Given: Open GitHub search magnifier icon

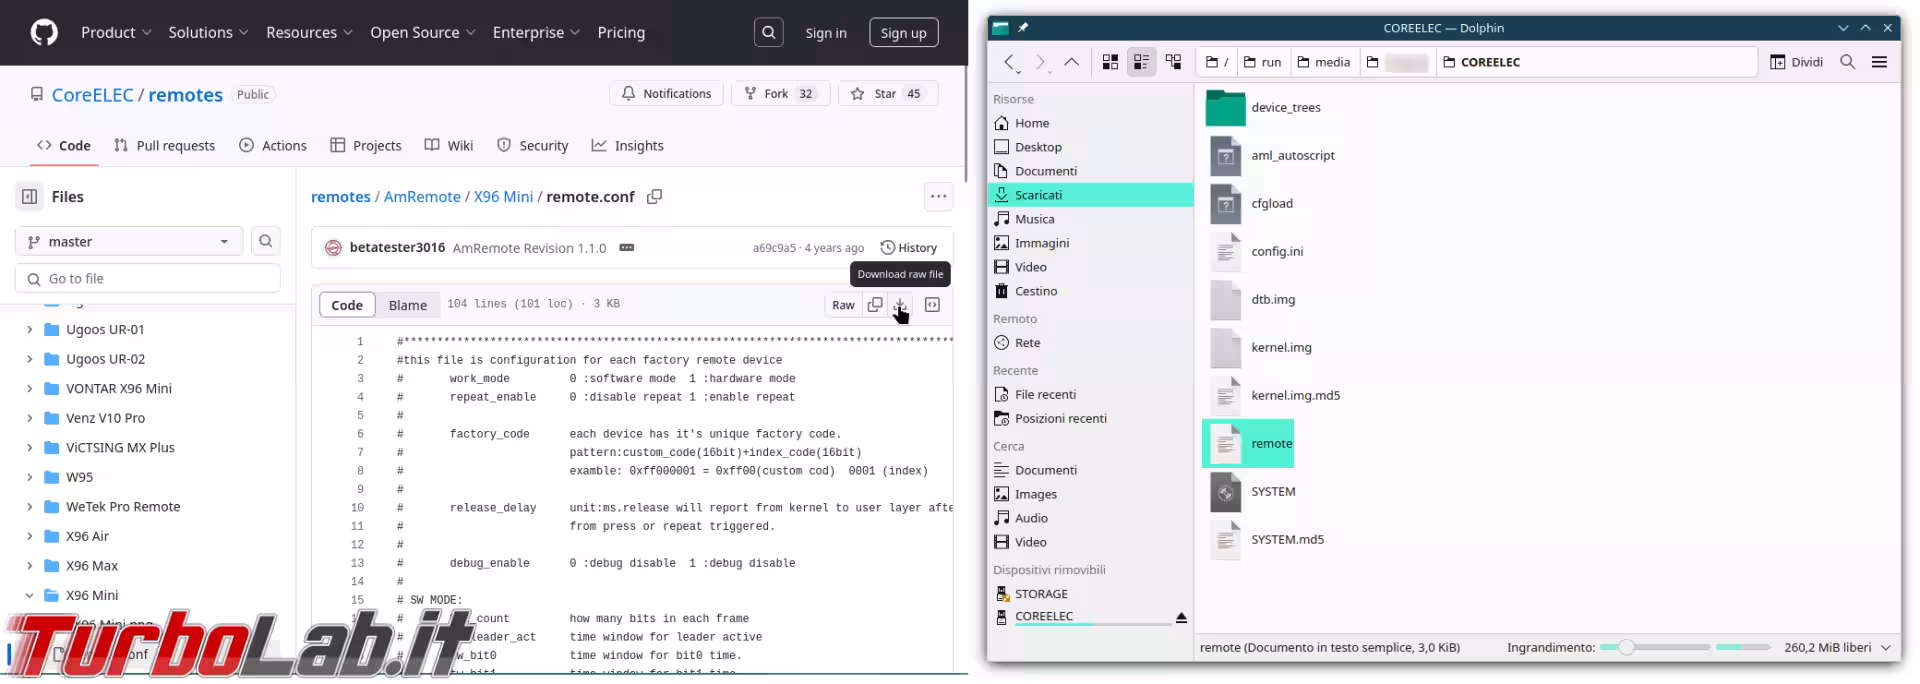Looking at the screenshot, I should 768,32.
